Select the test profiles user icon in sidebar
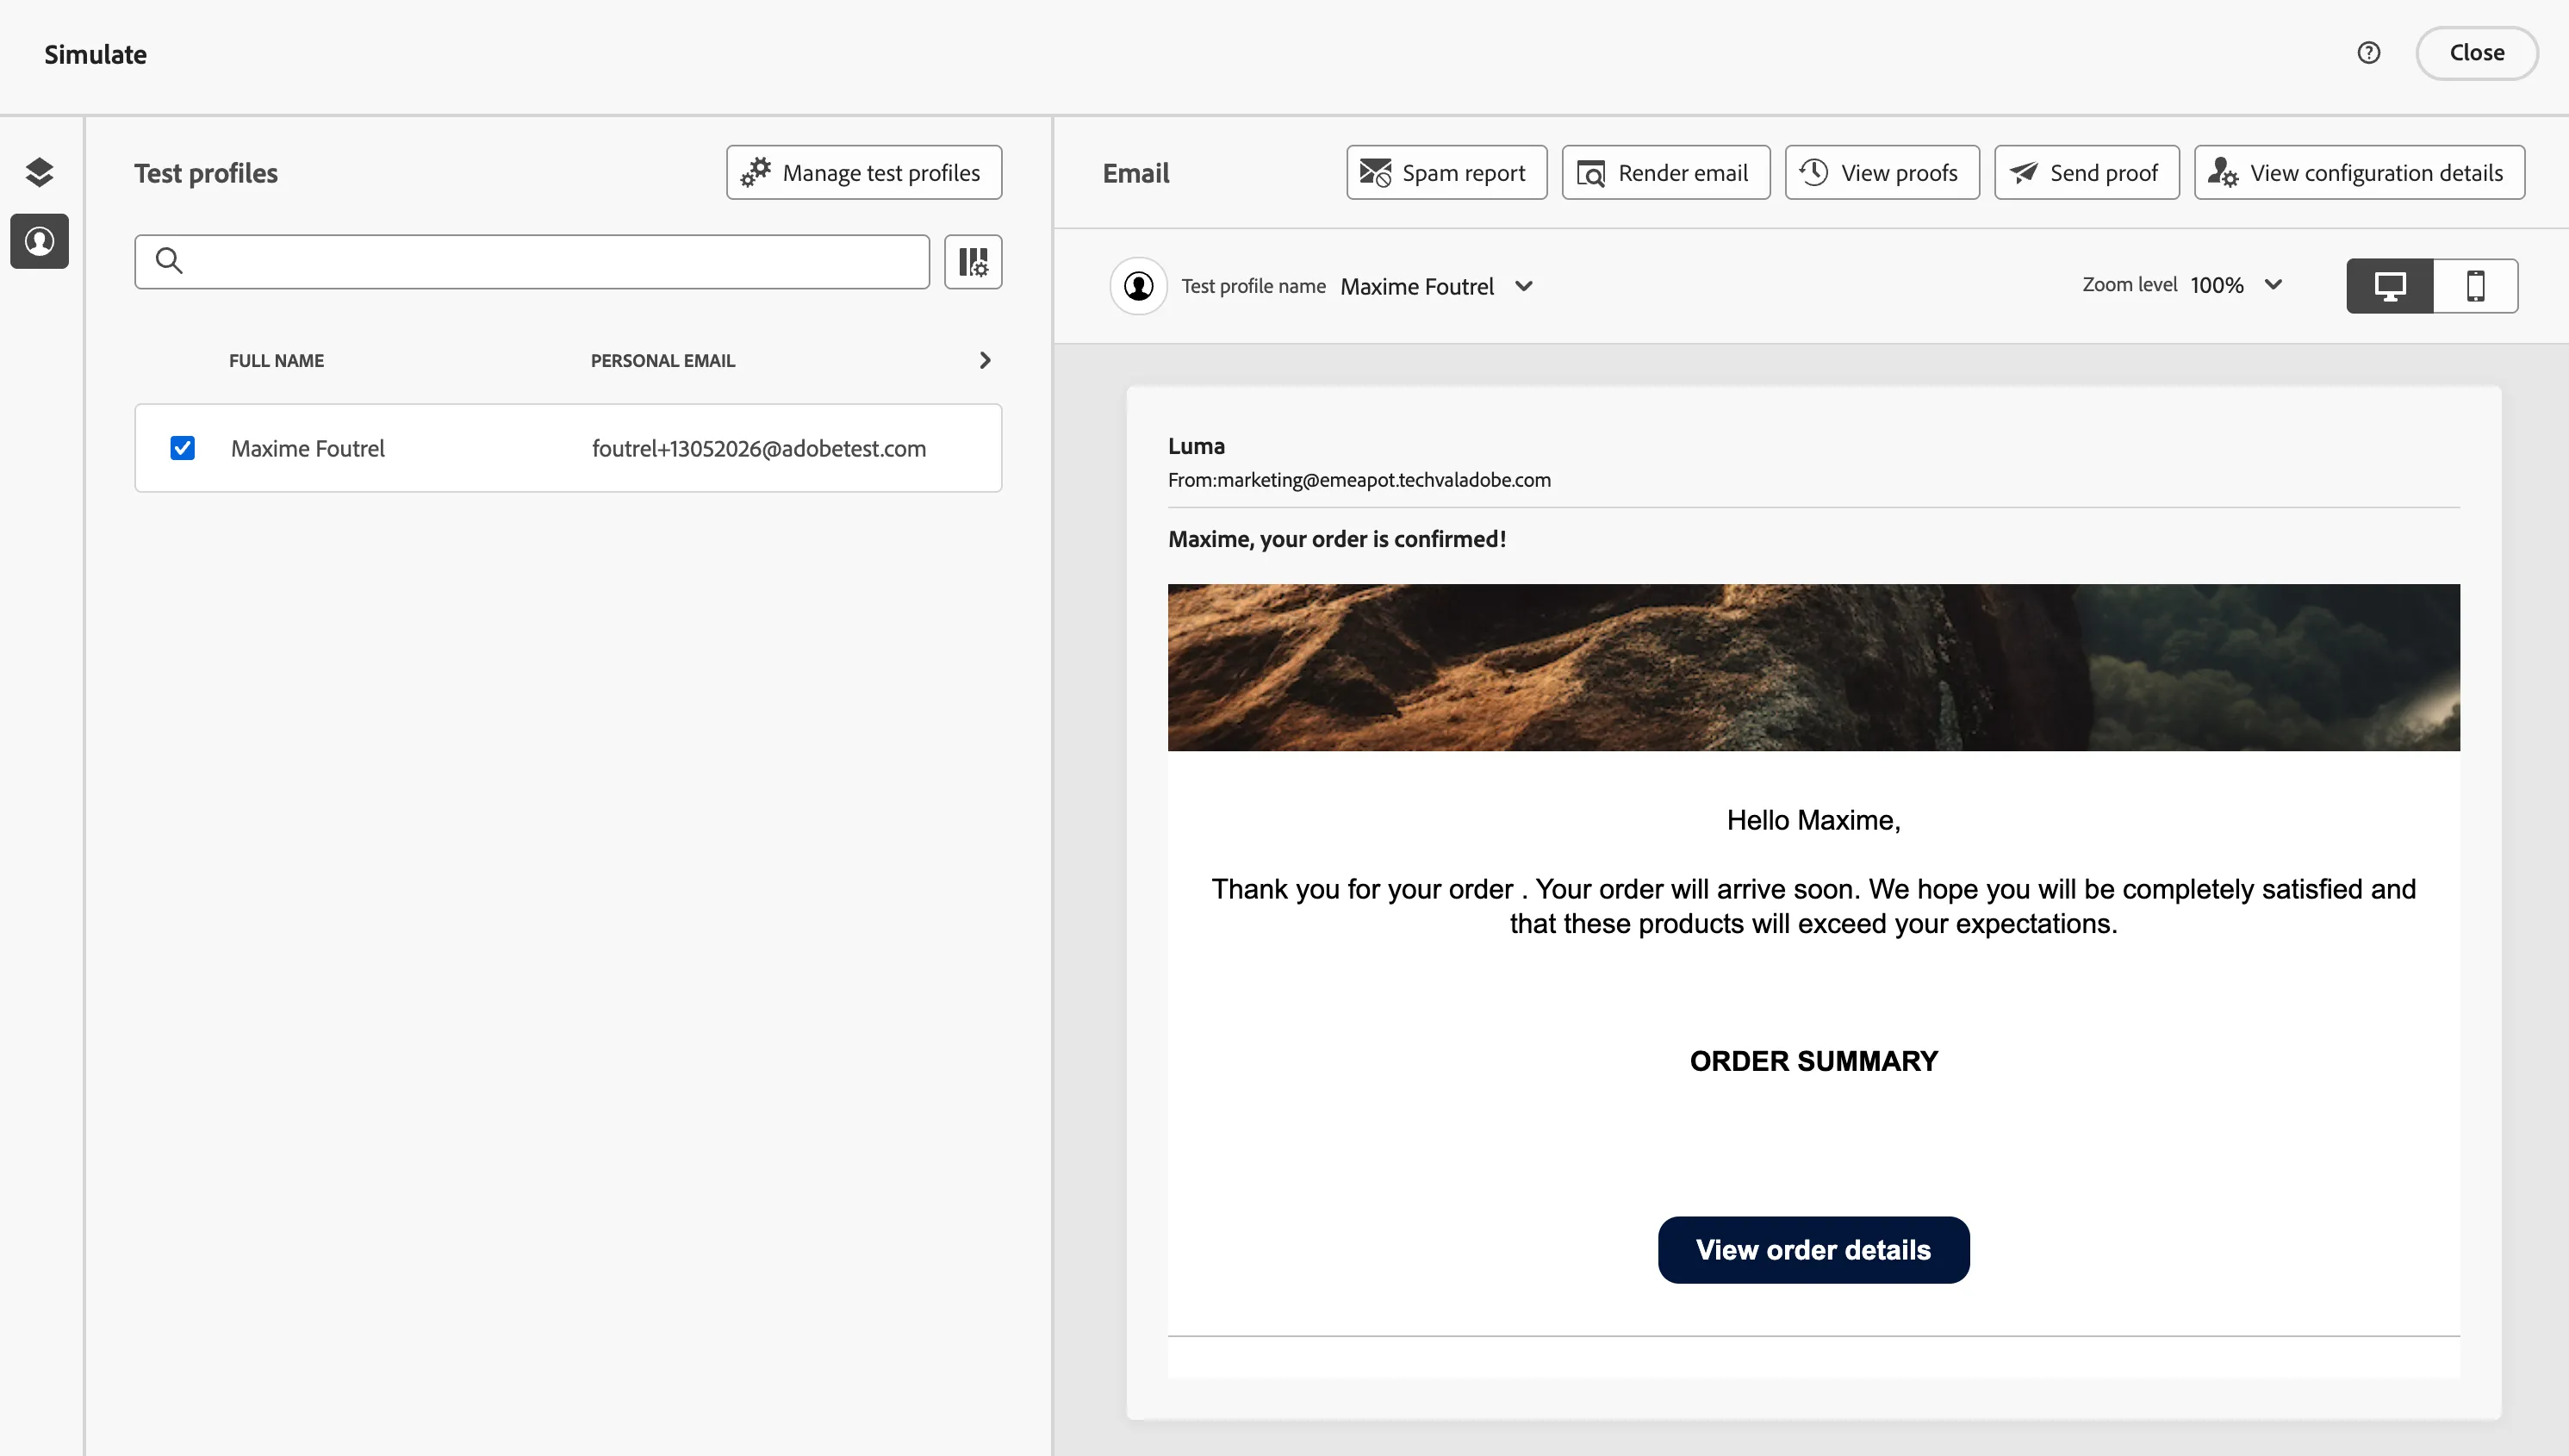This screenshot has height=1456, width=2569. (x=39, y=241)
